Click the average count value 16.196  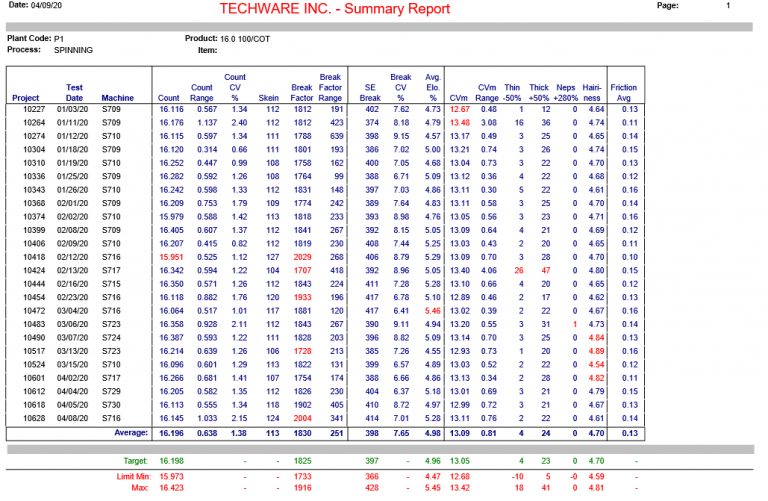tap(171, 433)
